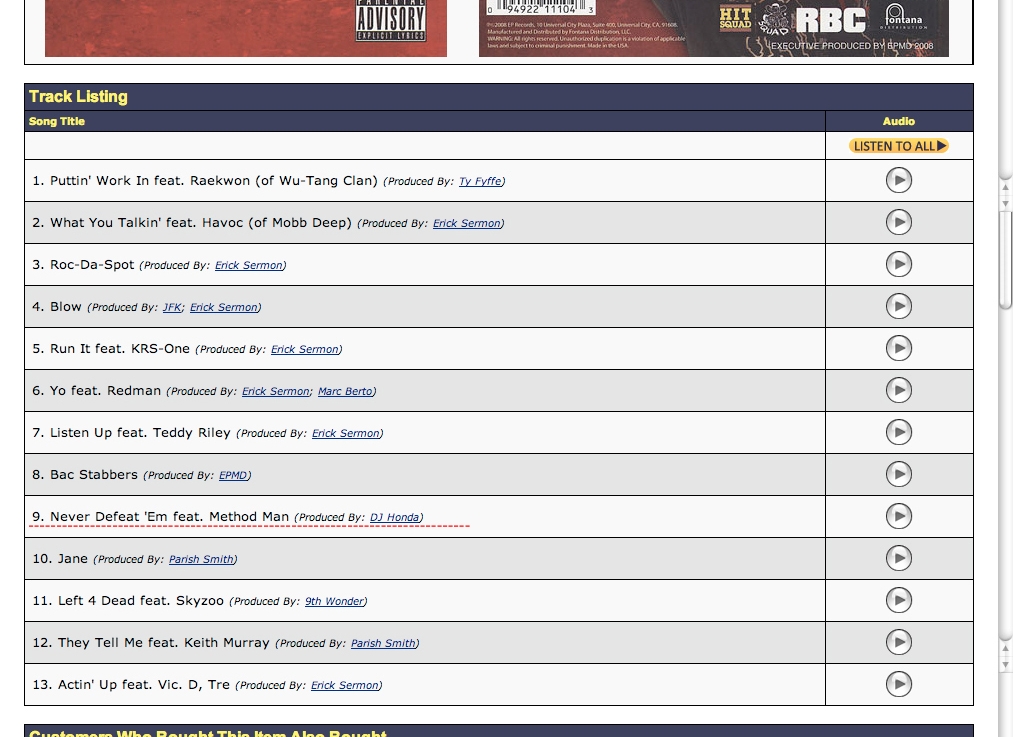Play the Bac Stabbers audio preview

pos(898,474)
